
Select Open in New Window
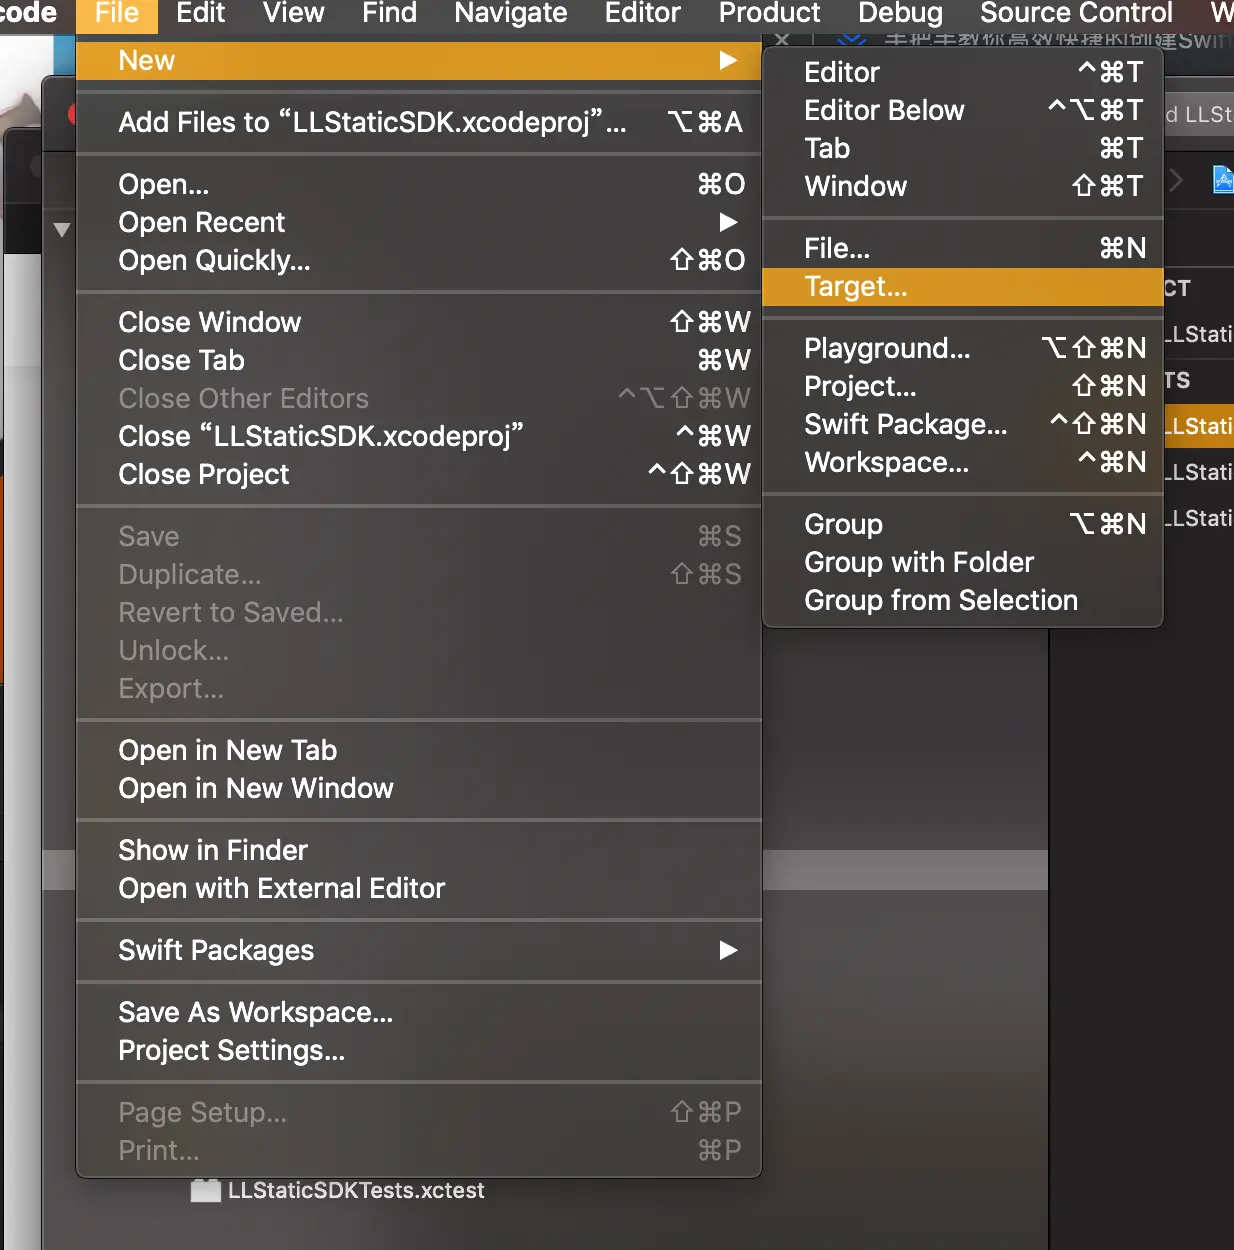click(419, 789)
